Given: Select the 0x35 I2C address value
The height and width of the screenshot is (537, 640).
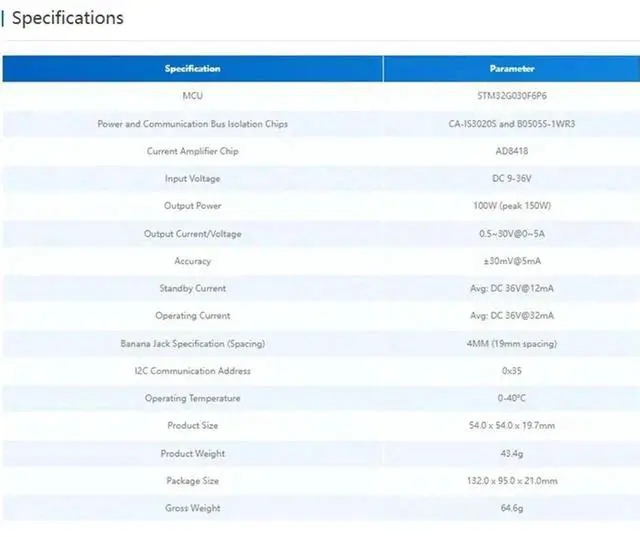Looking at the screenshot, I should coord(511,371).
